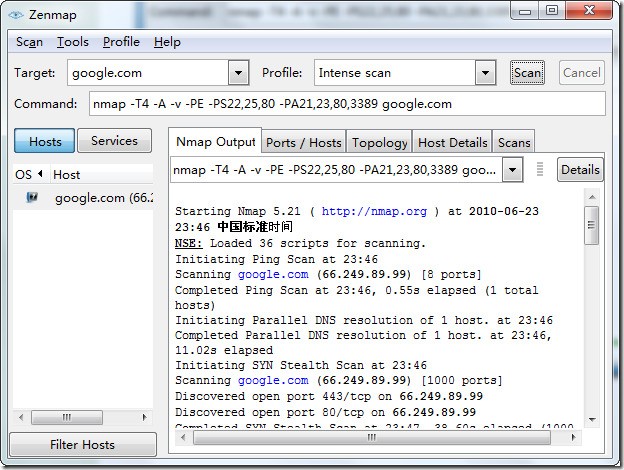Screen dimensions: 624x470
Task: Click the Scan button
Action: 527,73
